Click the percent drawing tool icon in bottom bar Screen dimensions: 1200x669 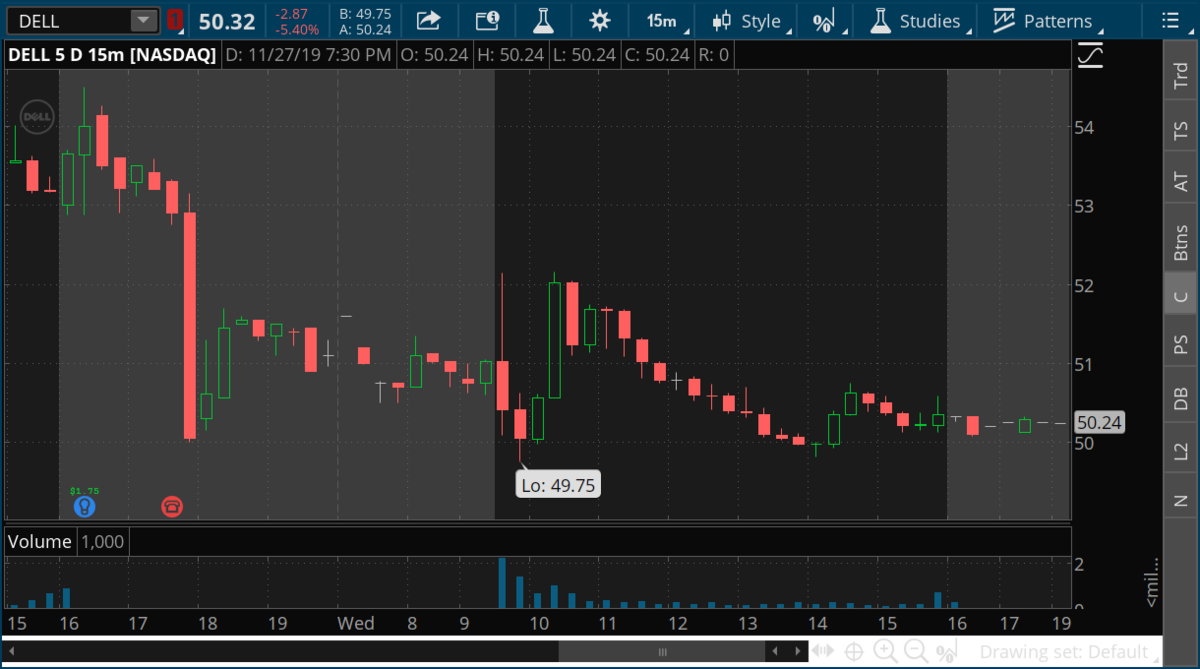point(945,652)
